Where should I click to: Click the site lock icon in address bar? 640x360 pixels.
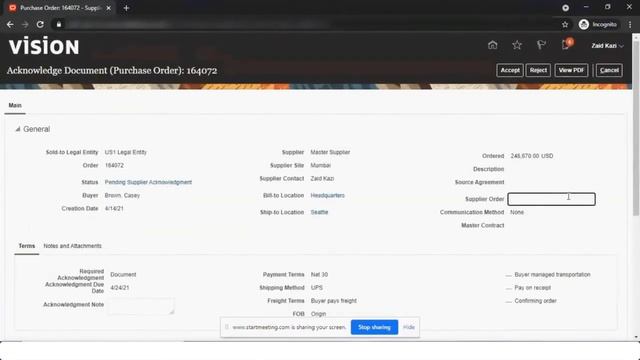coord(59,24)
